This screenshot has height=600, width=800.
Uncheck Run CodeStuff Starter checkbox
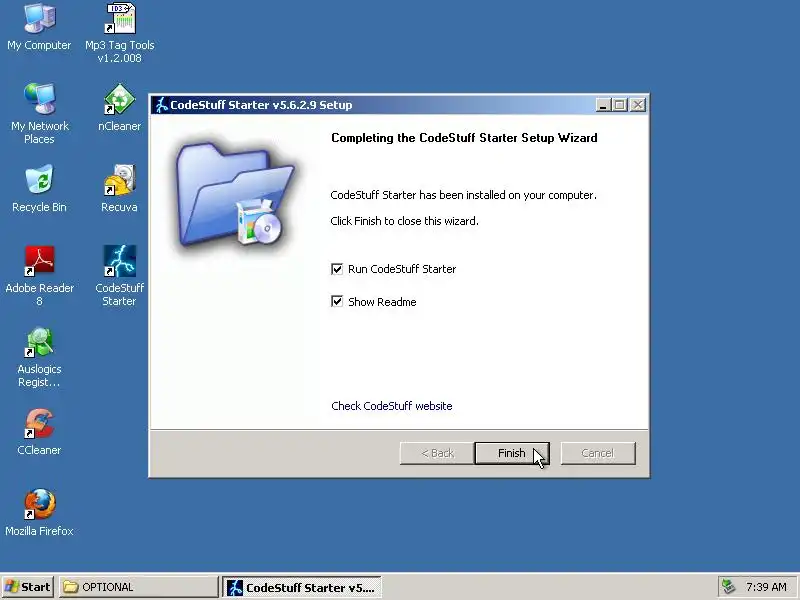[x=337, y=269]
